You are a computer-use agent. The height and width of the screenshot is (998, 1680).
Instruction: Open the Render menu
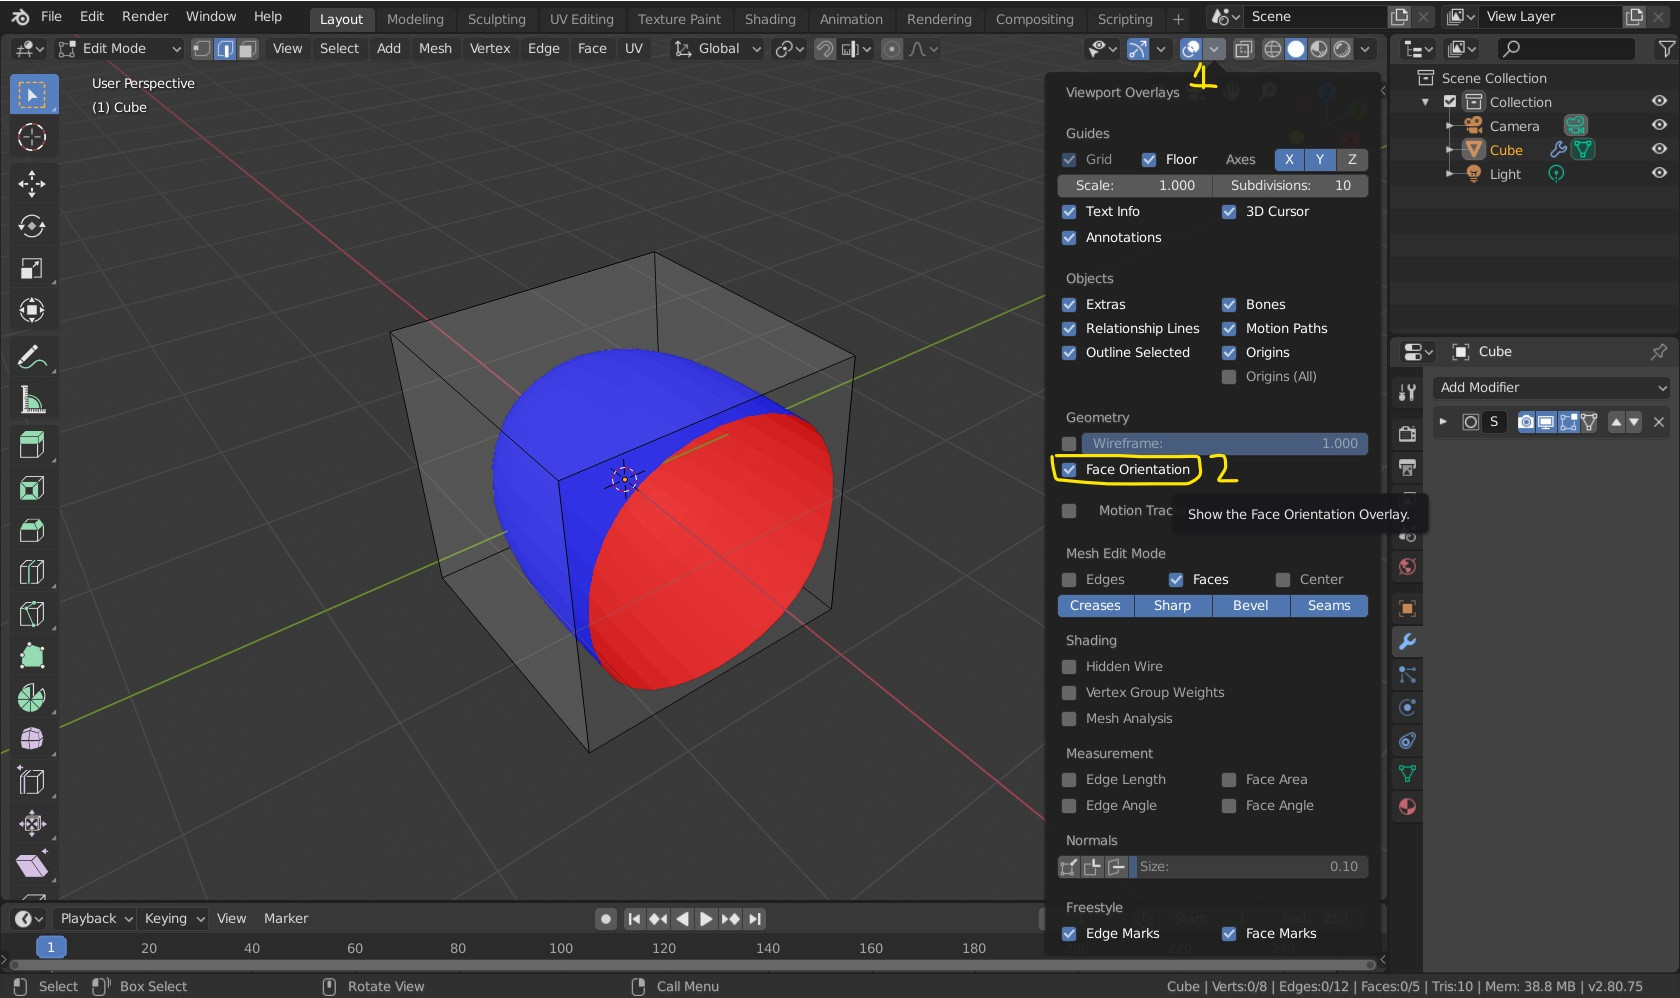click(x=145, y=17)
